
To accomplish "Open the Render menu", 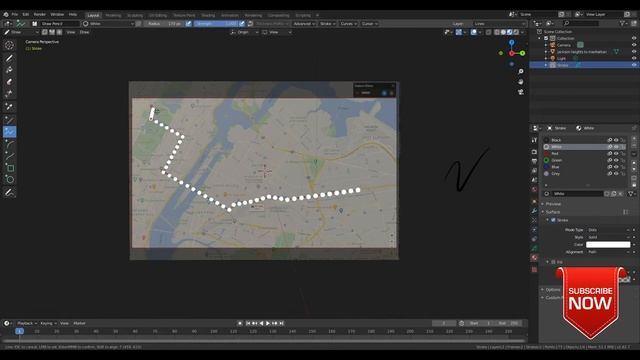I will tap(40, 14).
